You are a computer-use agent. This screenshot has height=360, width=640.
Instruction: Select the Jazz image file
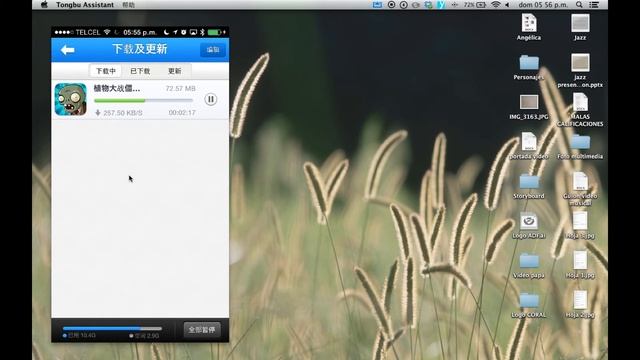tap(580, 27)
